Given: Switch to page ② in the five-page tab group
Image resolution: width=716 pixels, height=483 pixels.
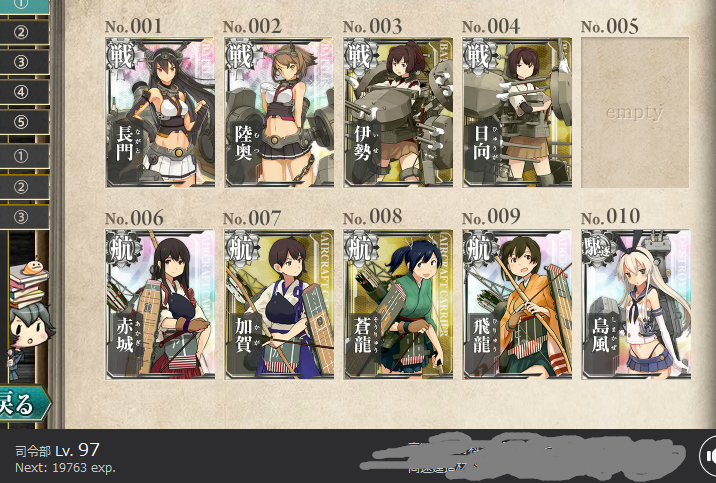Looking at the screenshot, I should (x=24, y=32).
